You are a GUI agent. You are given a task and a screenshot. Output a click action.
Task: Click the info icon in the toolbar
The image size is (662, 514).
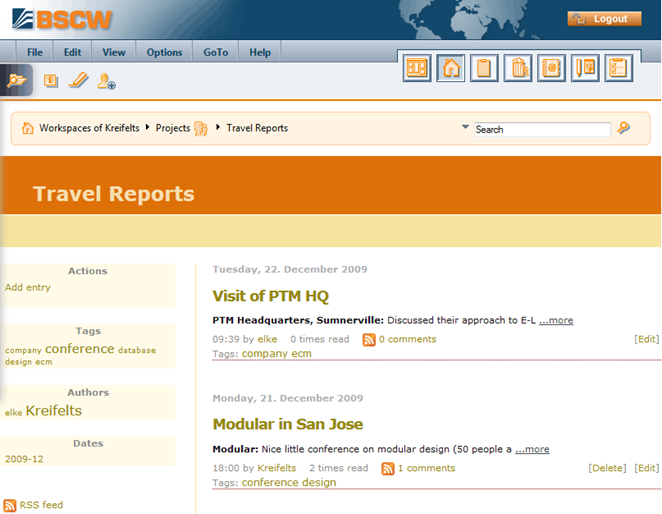[51, 80]
